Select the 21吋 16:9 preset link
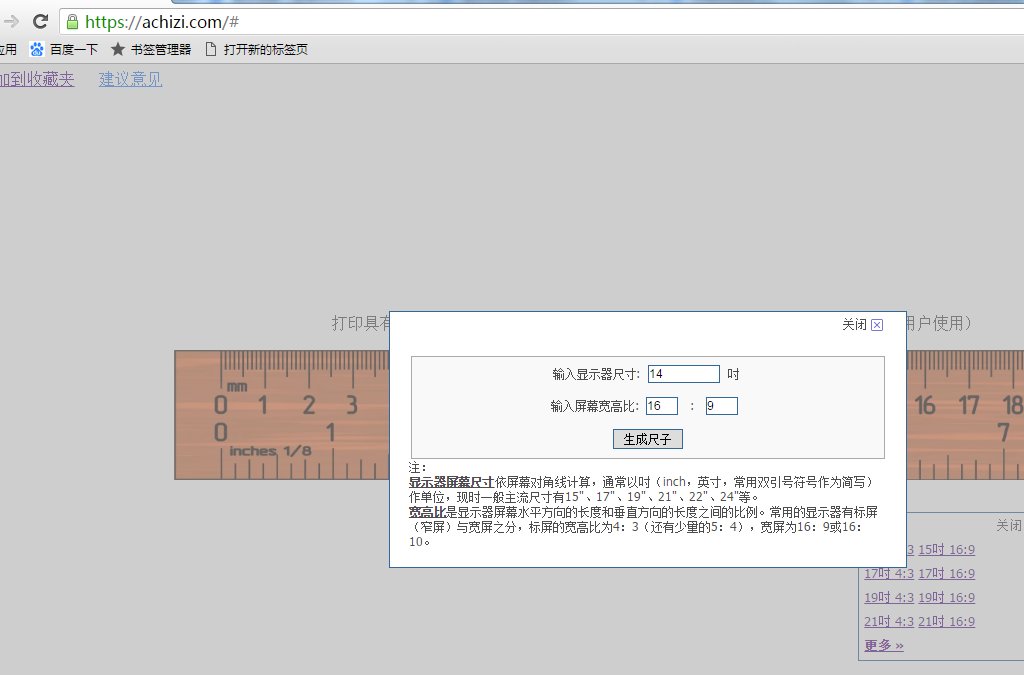1024x675 pixels. pyautogui.click(x=946, y=622)
